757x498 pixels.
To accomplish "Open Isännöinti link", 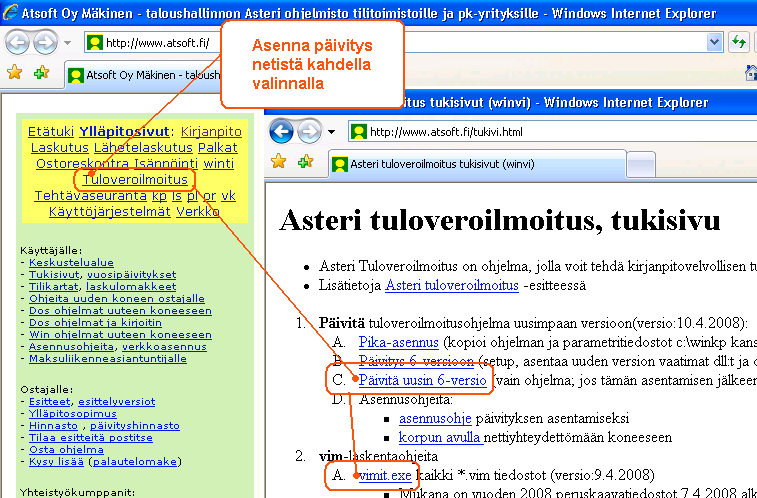I will point(166,164).
